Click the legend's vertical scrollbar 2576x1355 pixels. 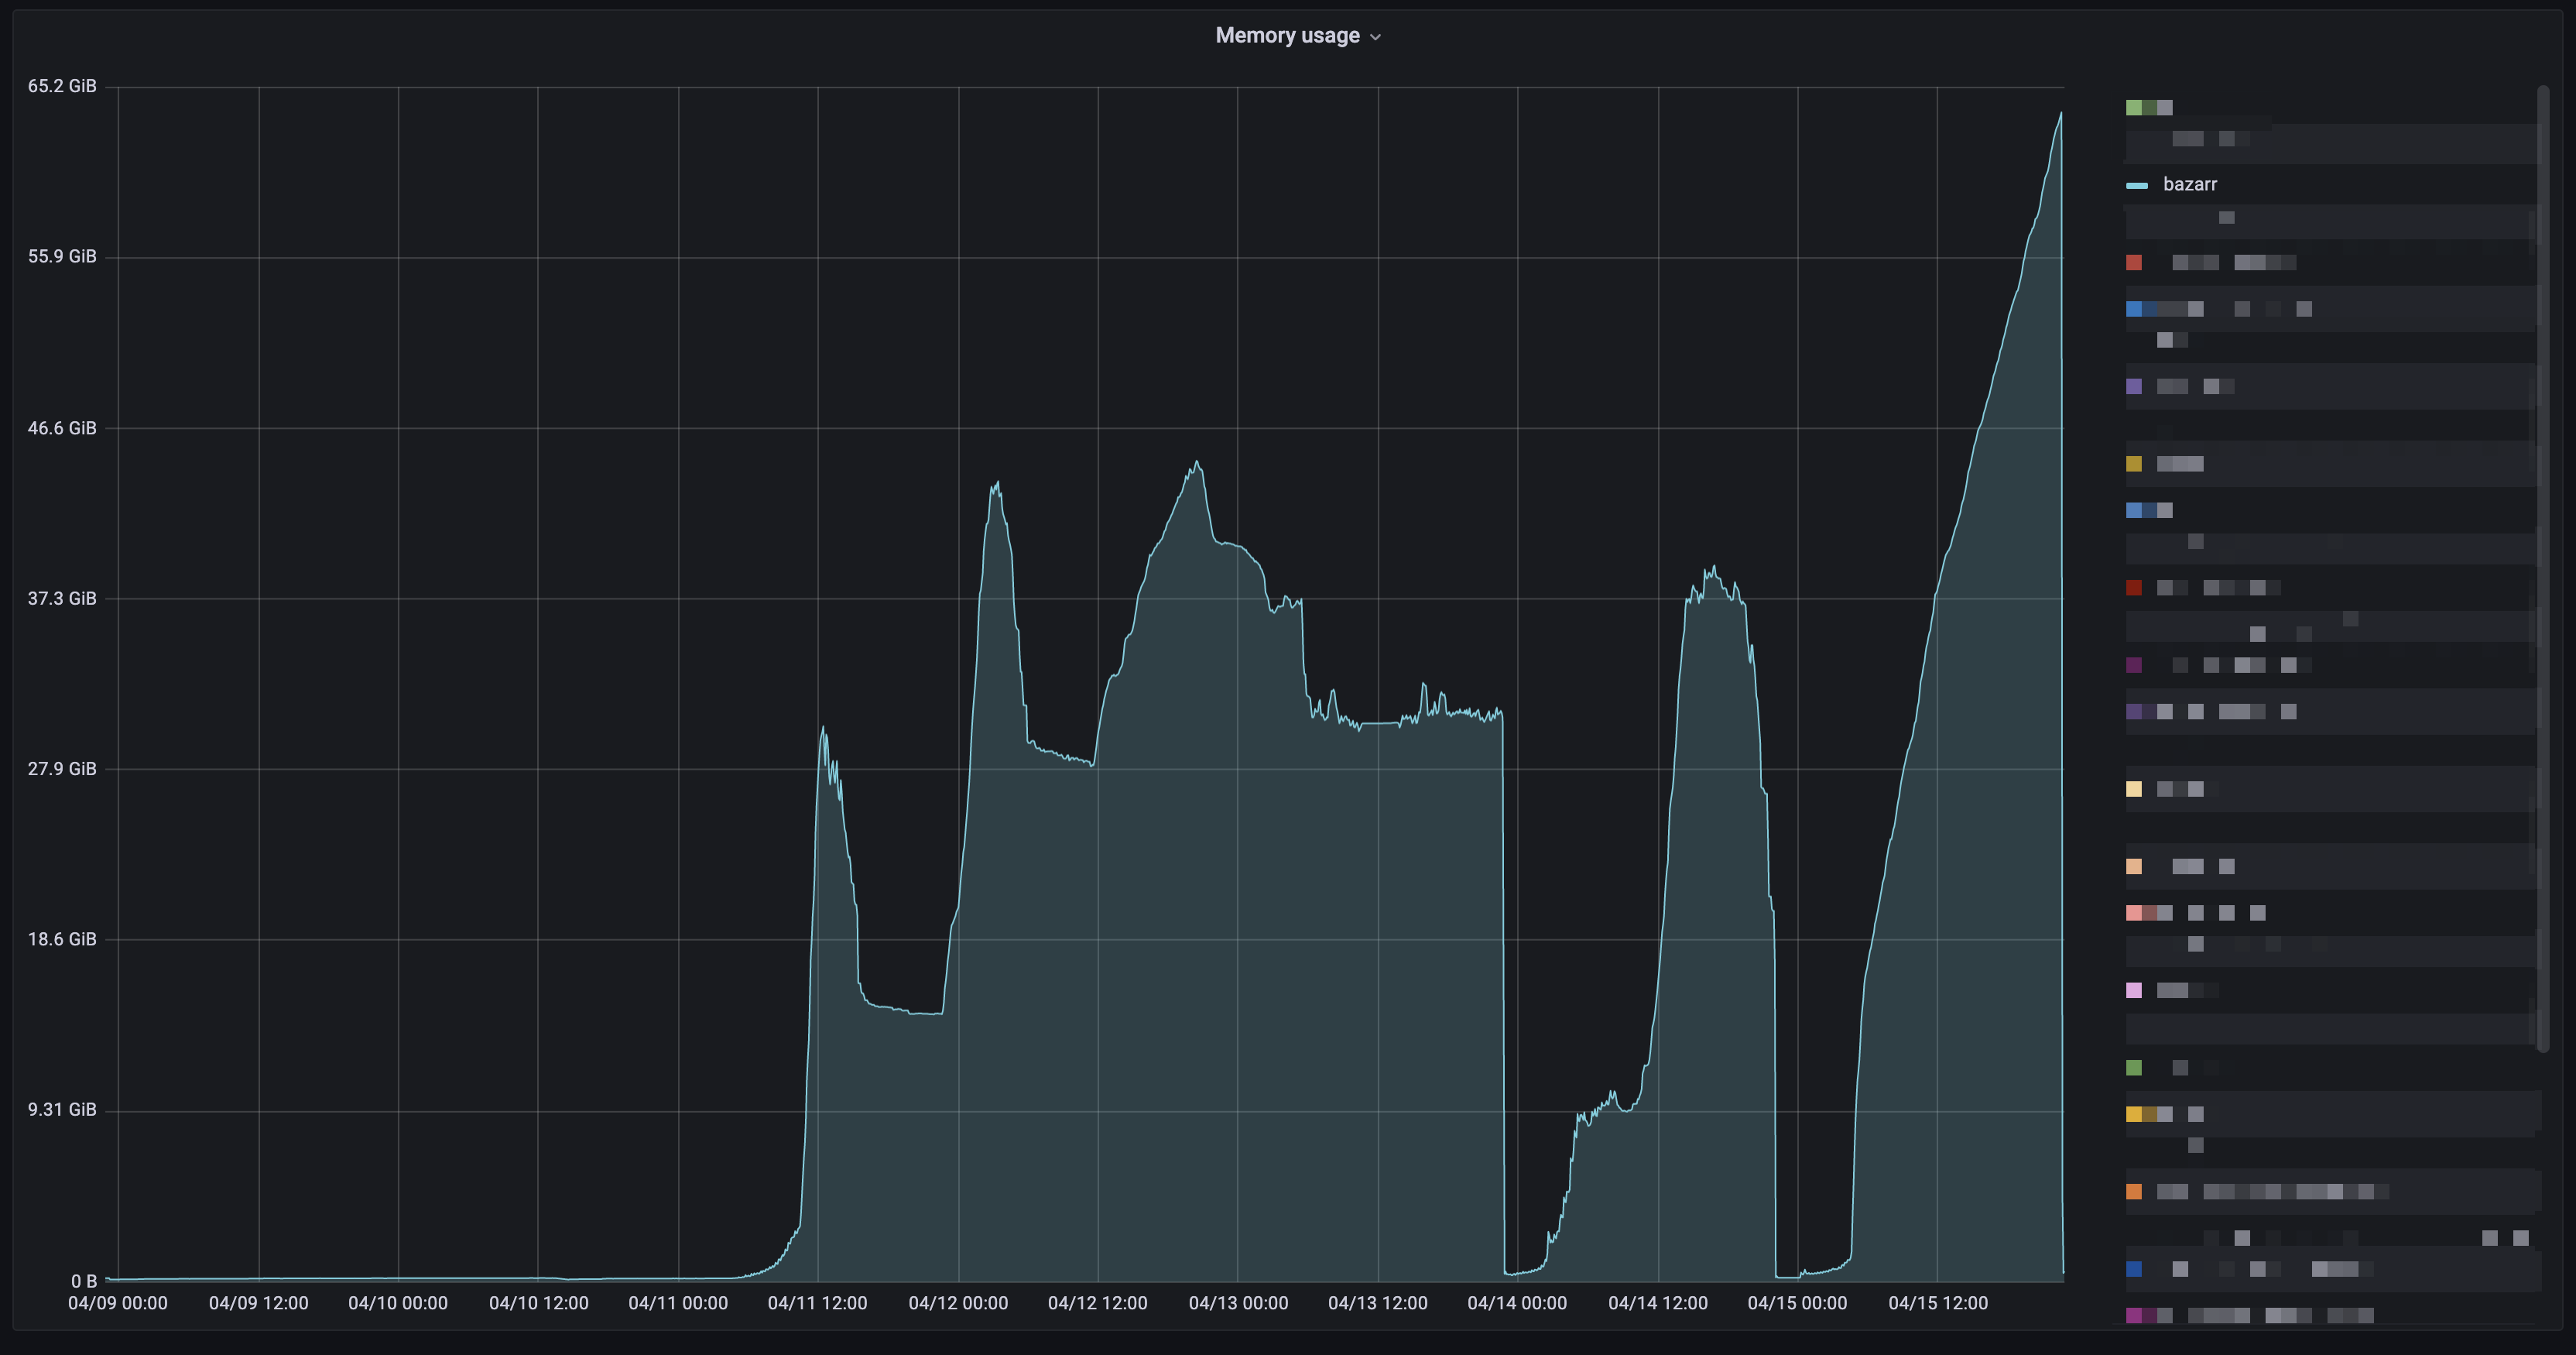(2542, 568)
